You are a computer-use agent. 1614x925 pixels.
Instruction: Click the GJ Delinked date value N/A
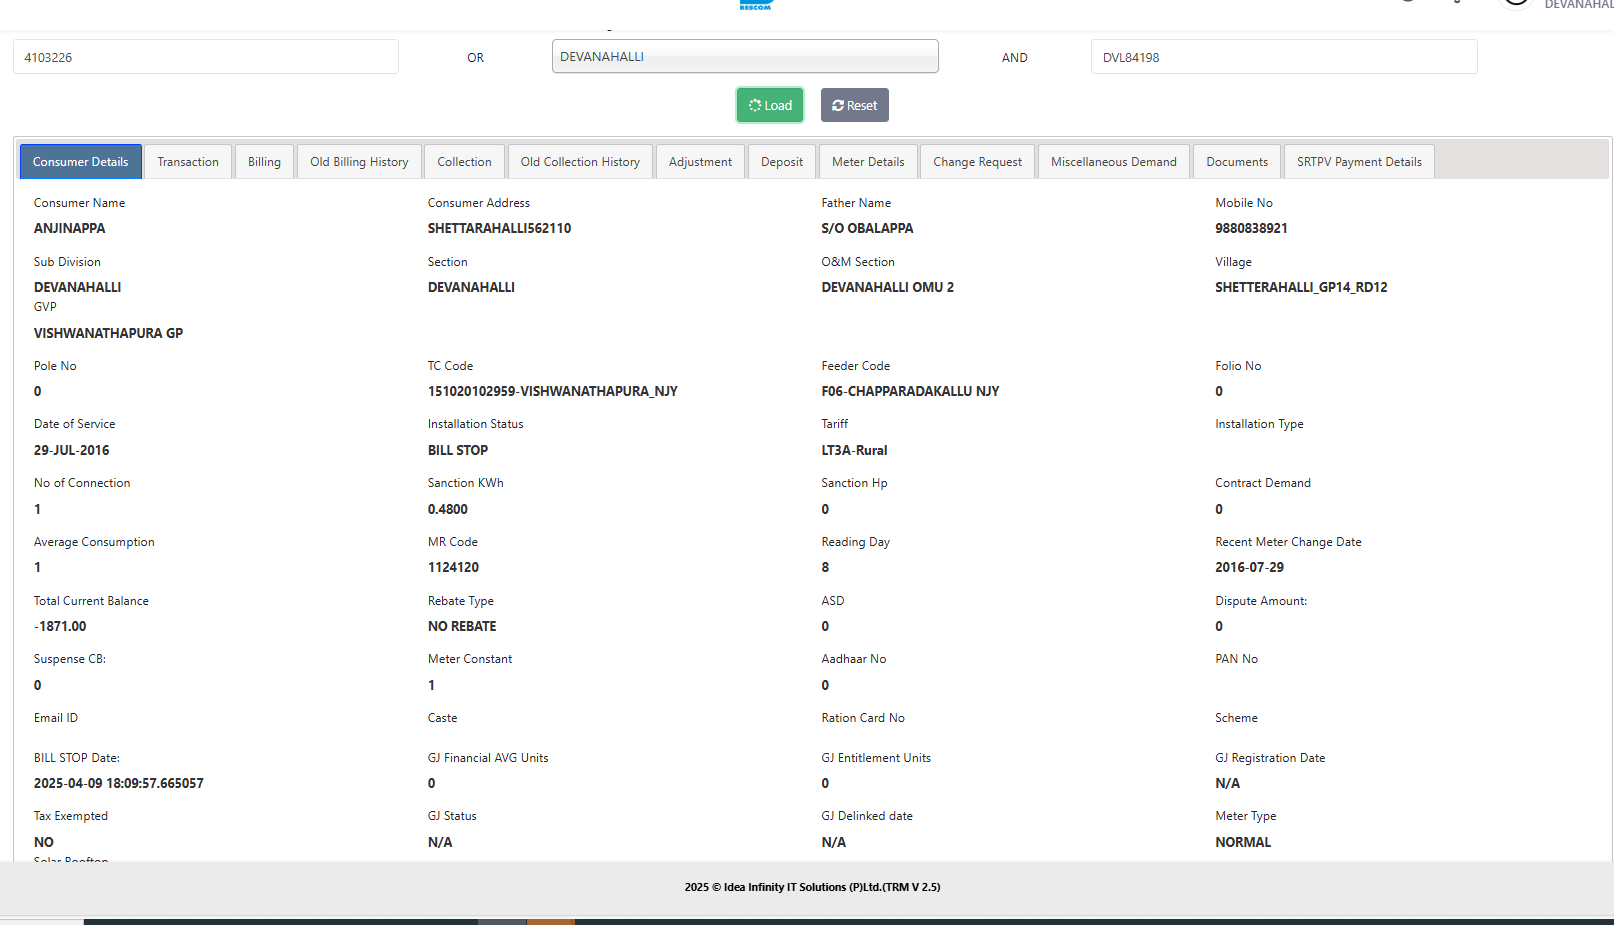point(834,842)
